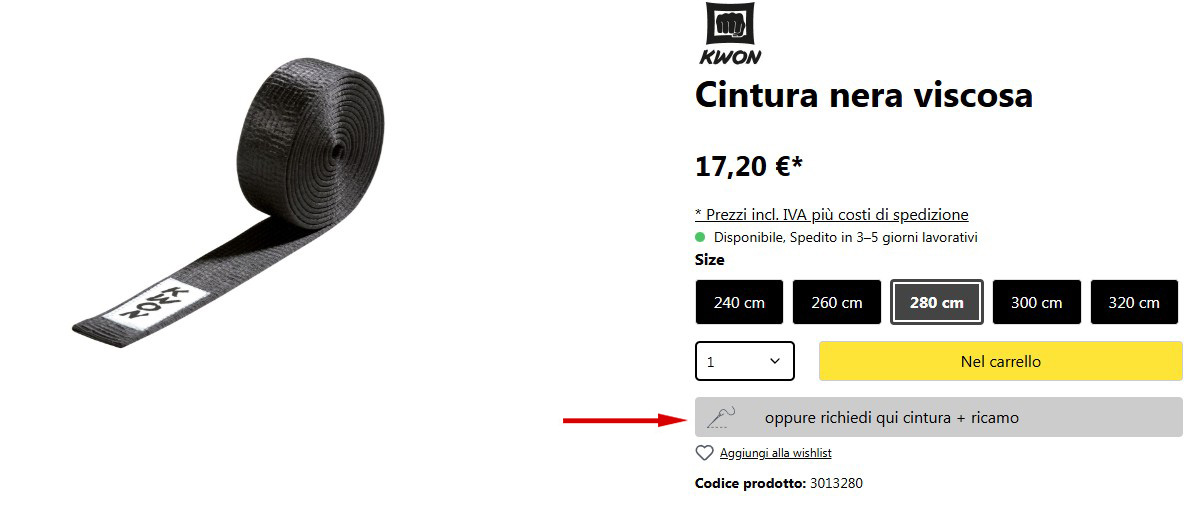Click the green availability dot
Viewport: 1202px width, 506px height.
coord(700,238)
